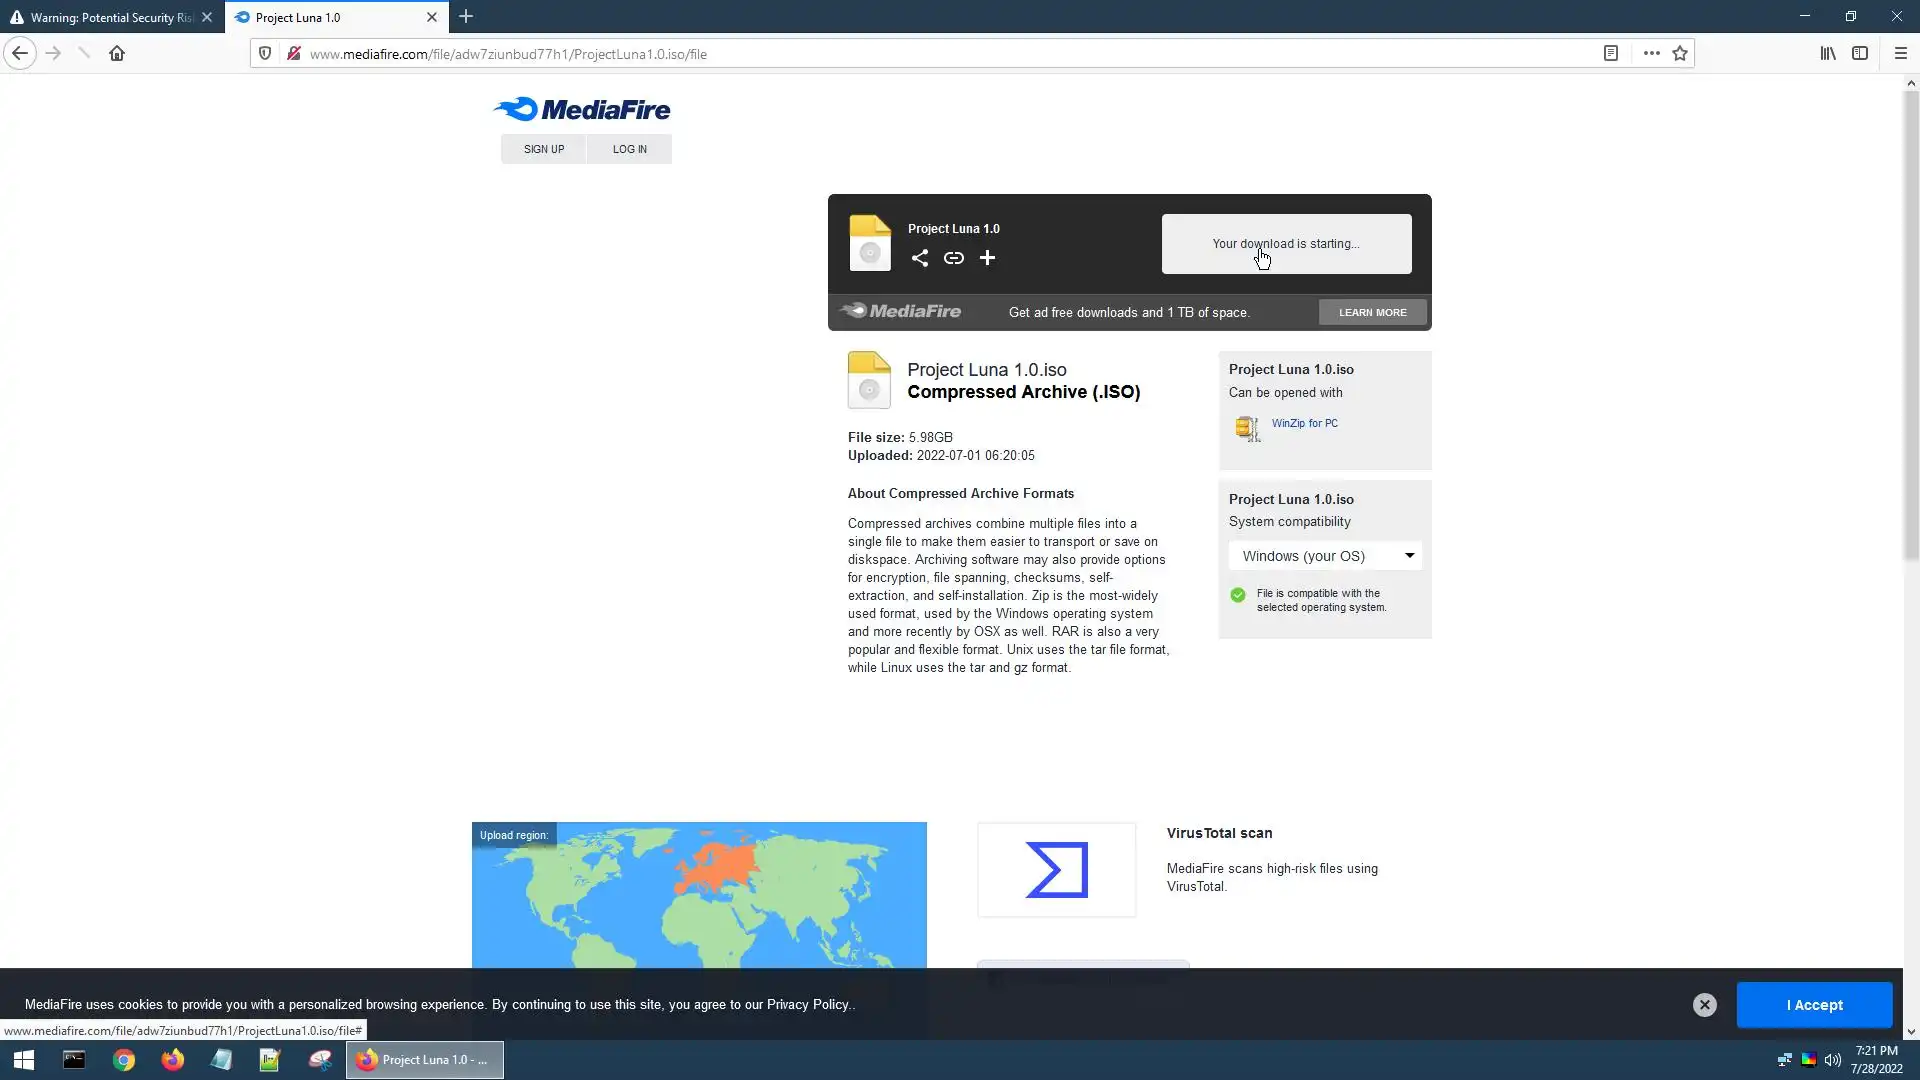The image size is (1920, 1080).
Task: Click tracking protection shield icon
Action: pyautogui.click(x=265, y=53)
